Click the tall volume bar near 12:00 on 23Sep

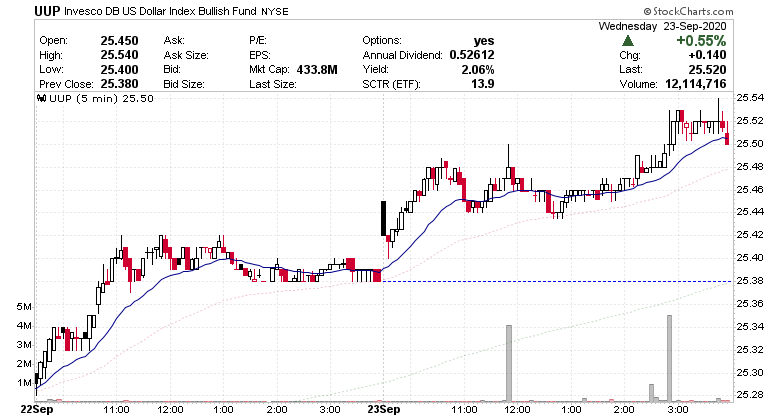pyautogui.click(x=509, y=363)
